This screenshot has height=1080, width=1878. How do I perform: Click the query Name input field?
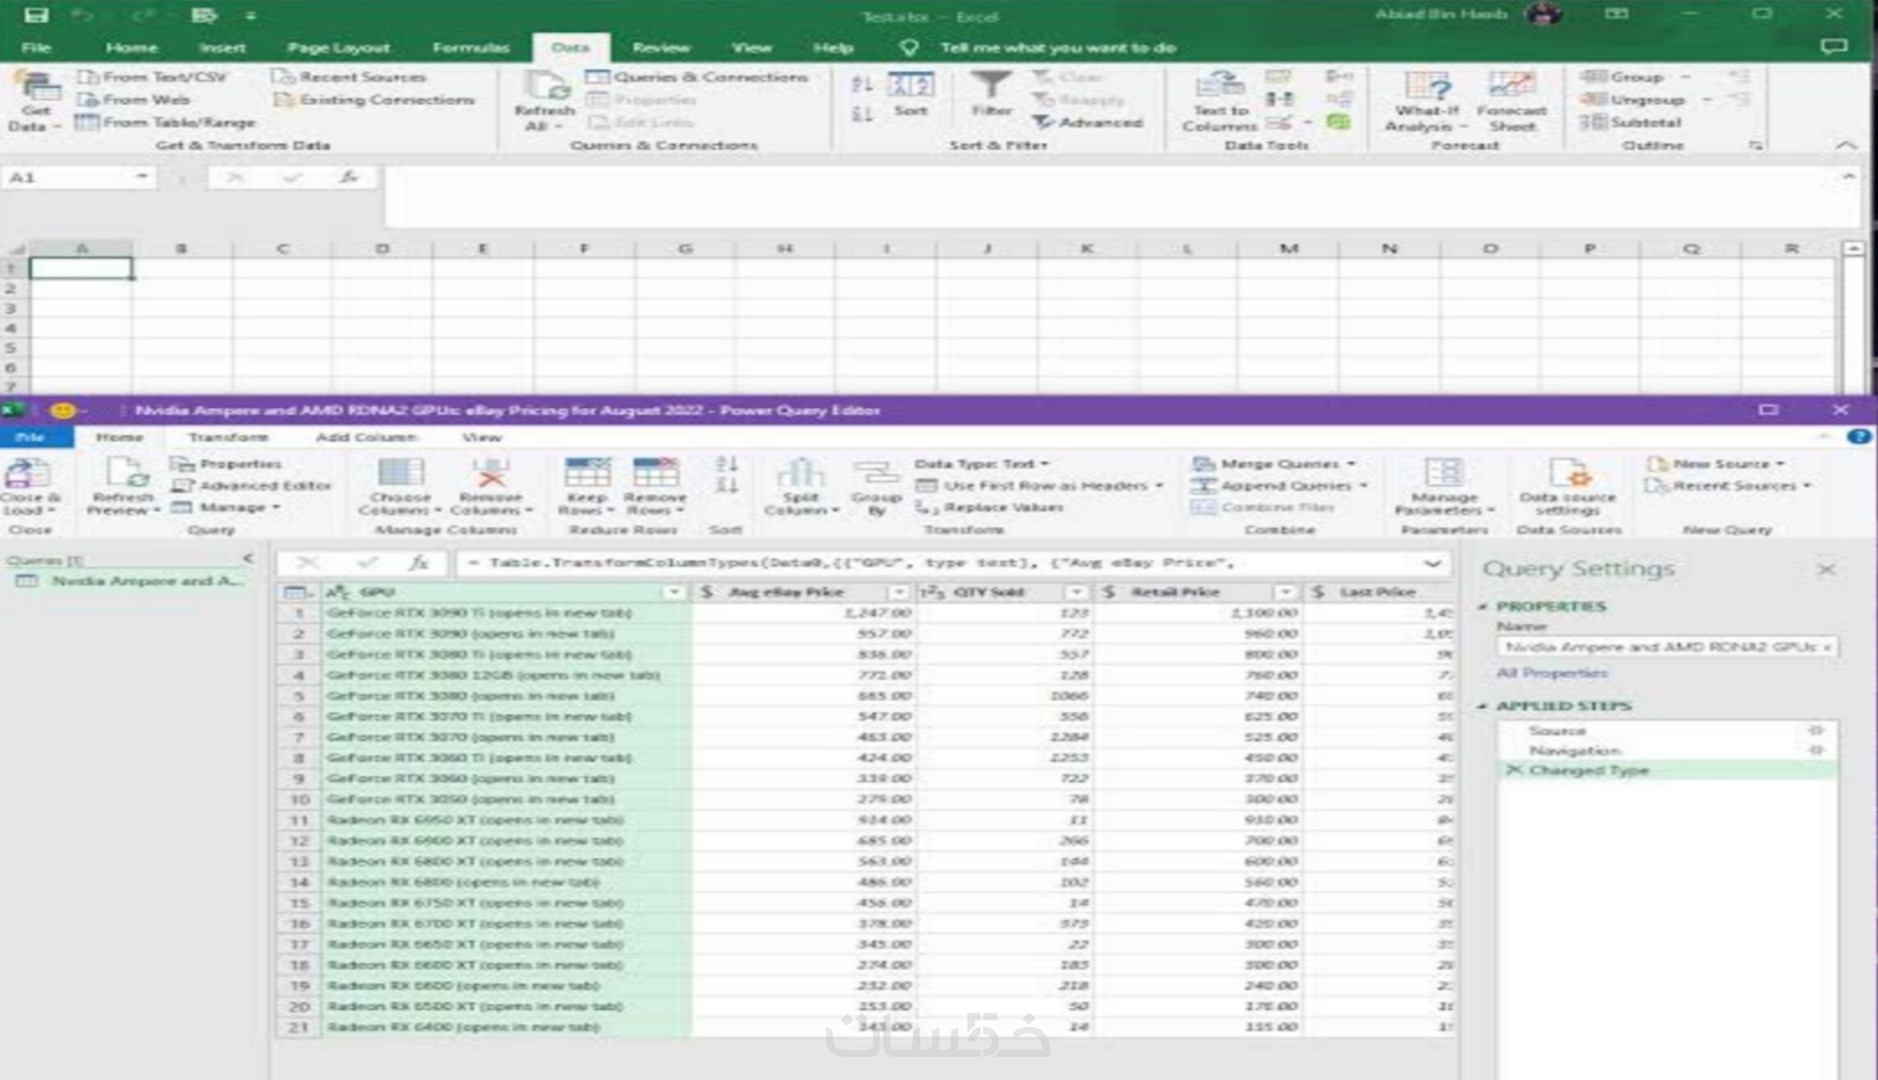1666,647
